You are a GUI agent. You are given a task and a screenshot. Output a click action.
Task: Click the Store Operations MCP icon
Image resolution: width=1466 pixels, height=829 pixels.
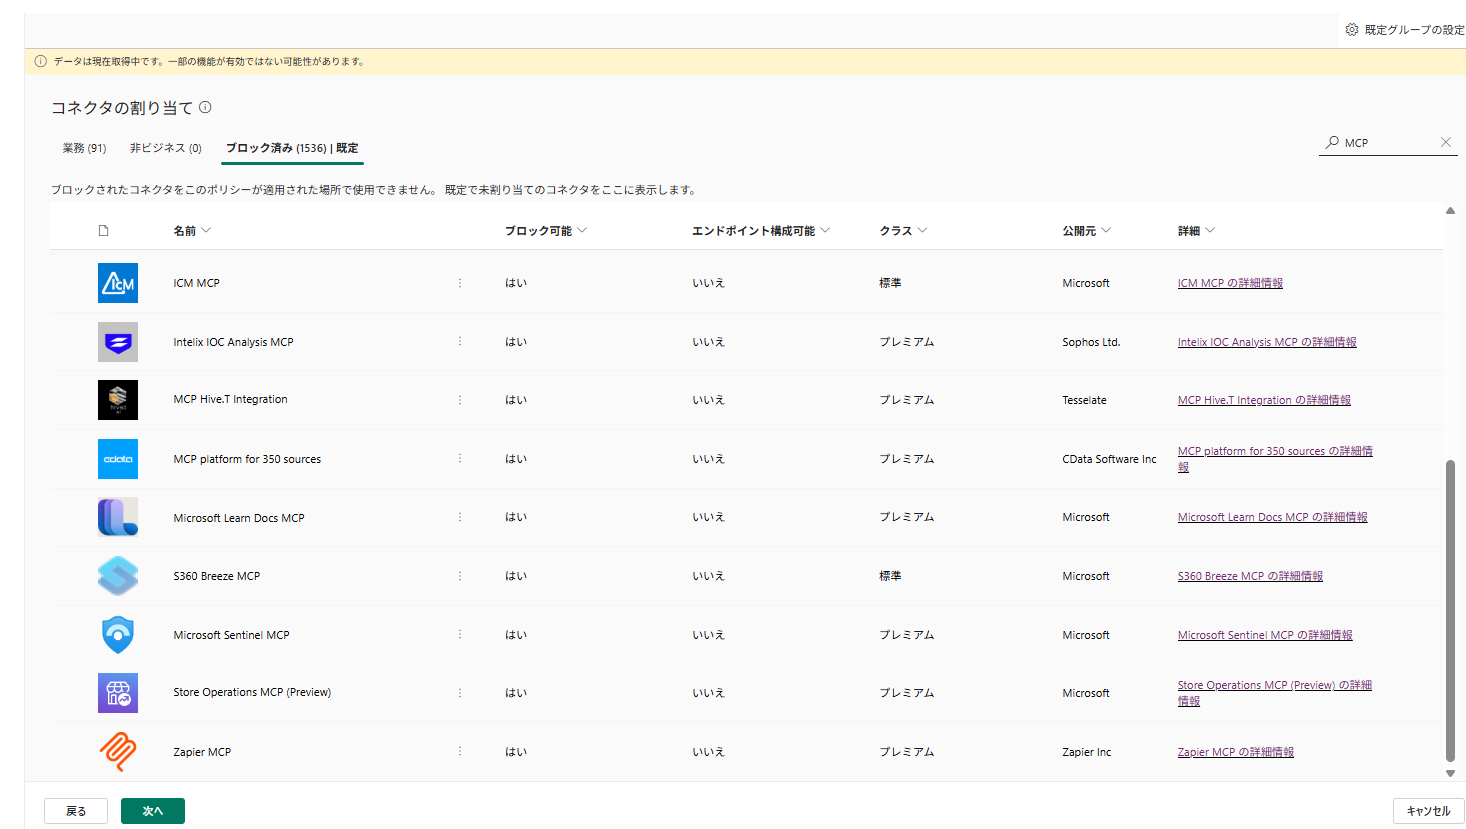click(x=118, y=693)
